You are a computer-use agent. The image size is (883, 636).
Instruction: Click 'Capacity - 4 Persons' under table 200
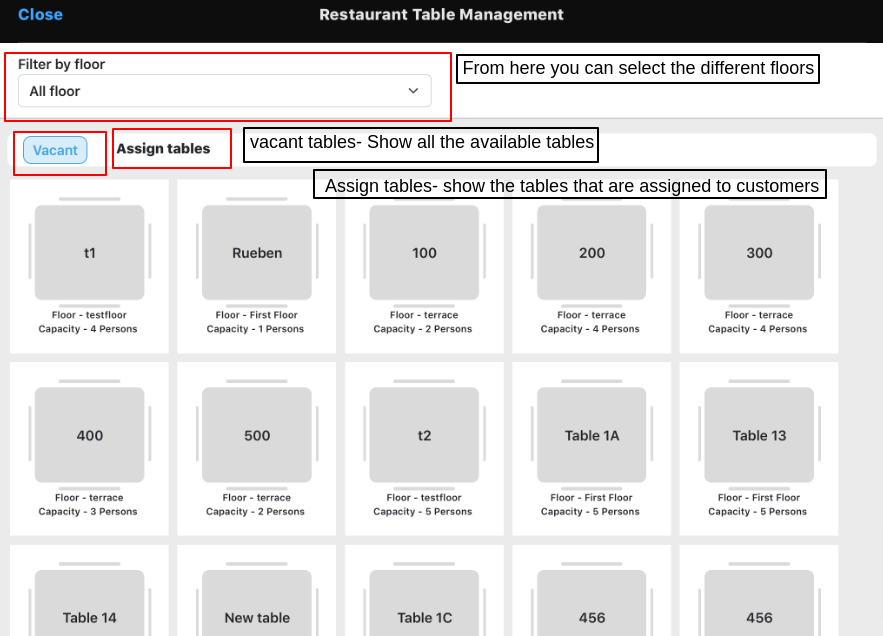pos(590,329)
